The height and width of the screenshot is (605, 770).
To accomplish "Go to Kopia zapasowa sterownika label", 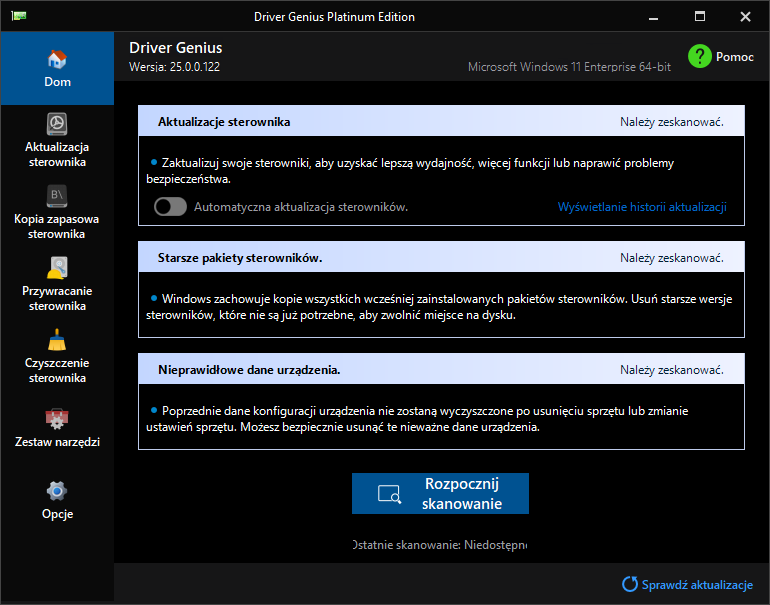I will [56, 226].
